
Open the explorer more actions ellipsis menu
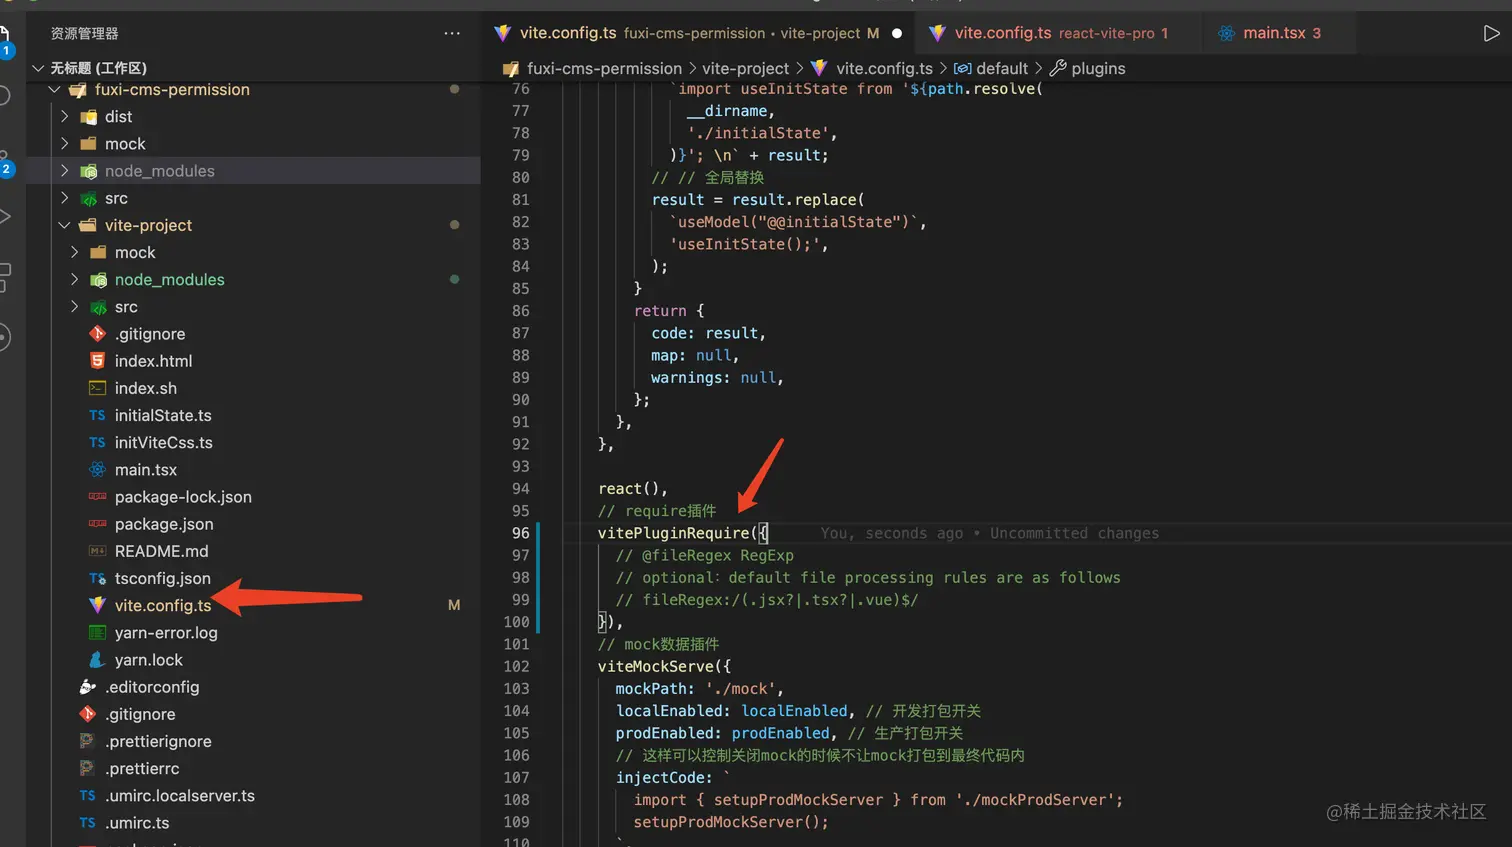tap(452, 33)
